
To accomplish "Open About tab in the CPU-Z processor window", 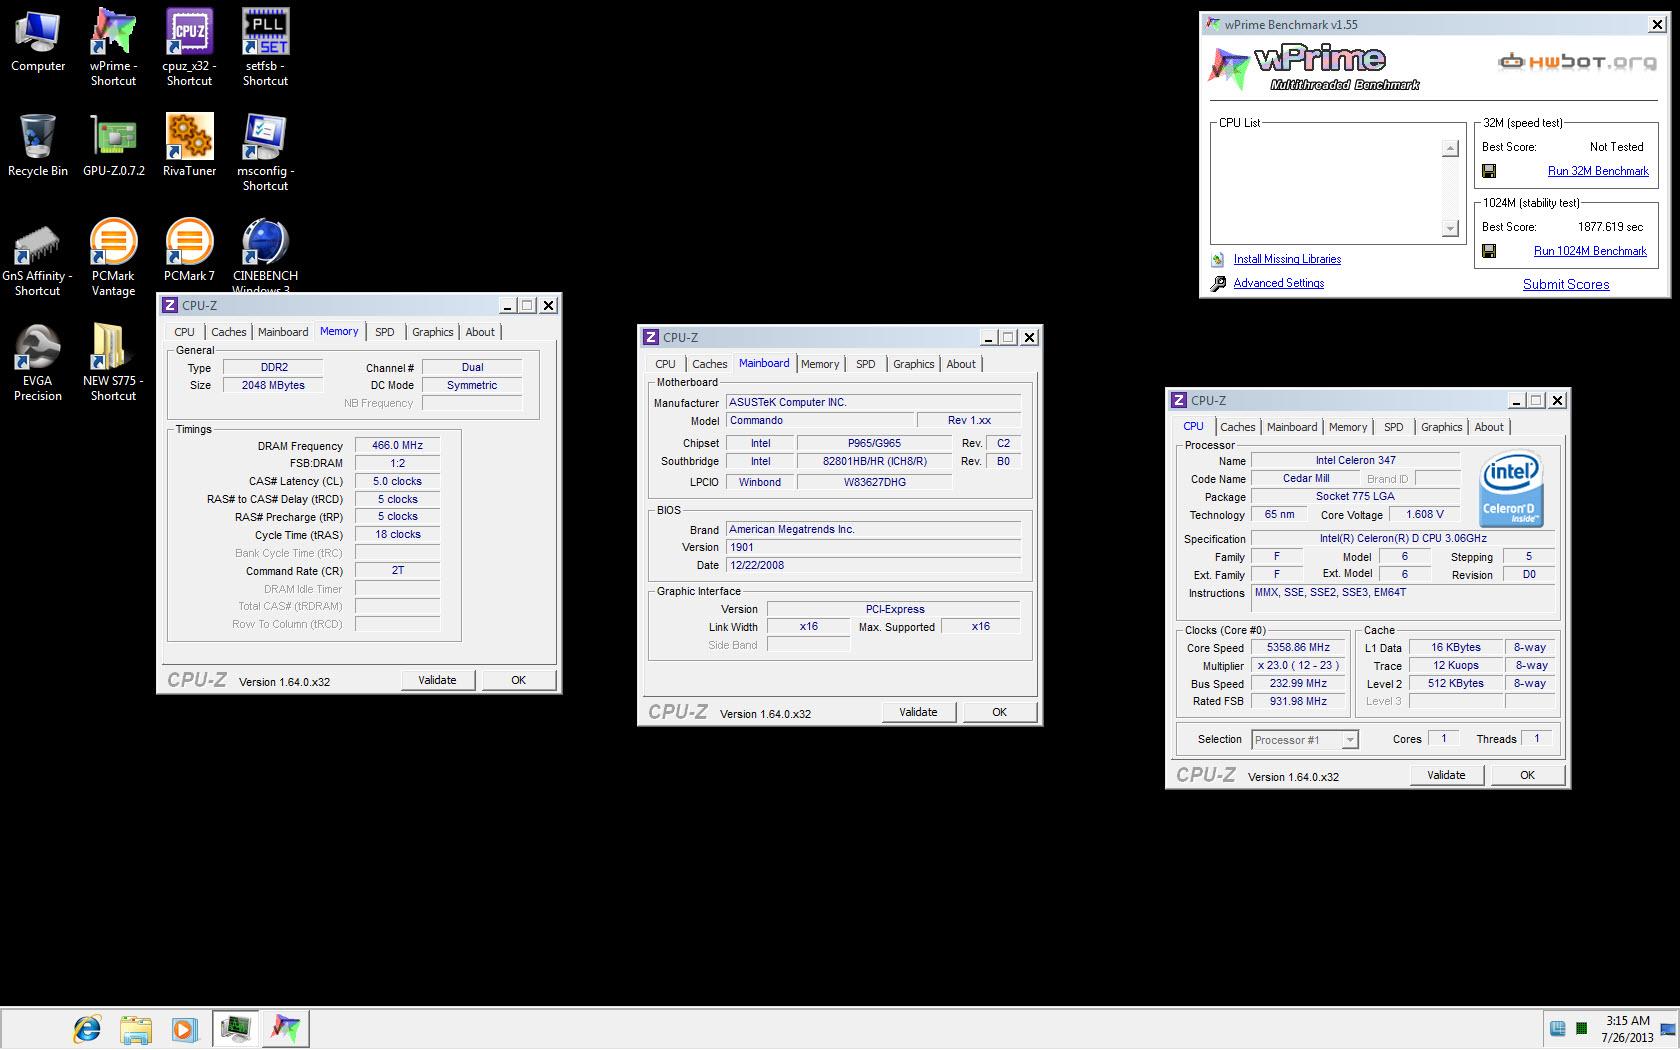I will point(1489,427).
